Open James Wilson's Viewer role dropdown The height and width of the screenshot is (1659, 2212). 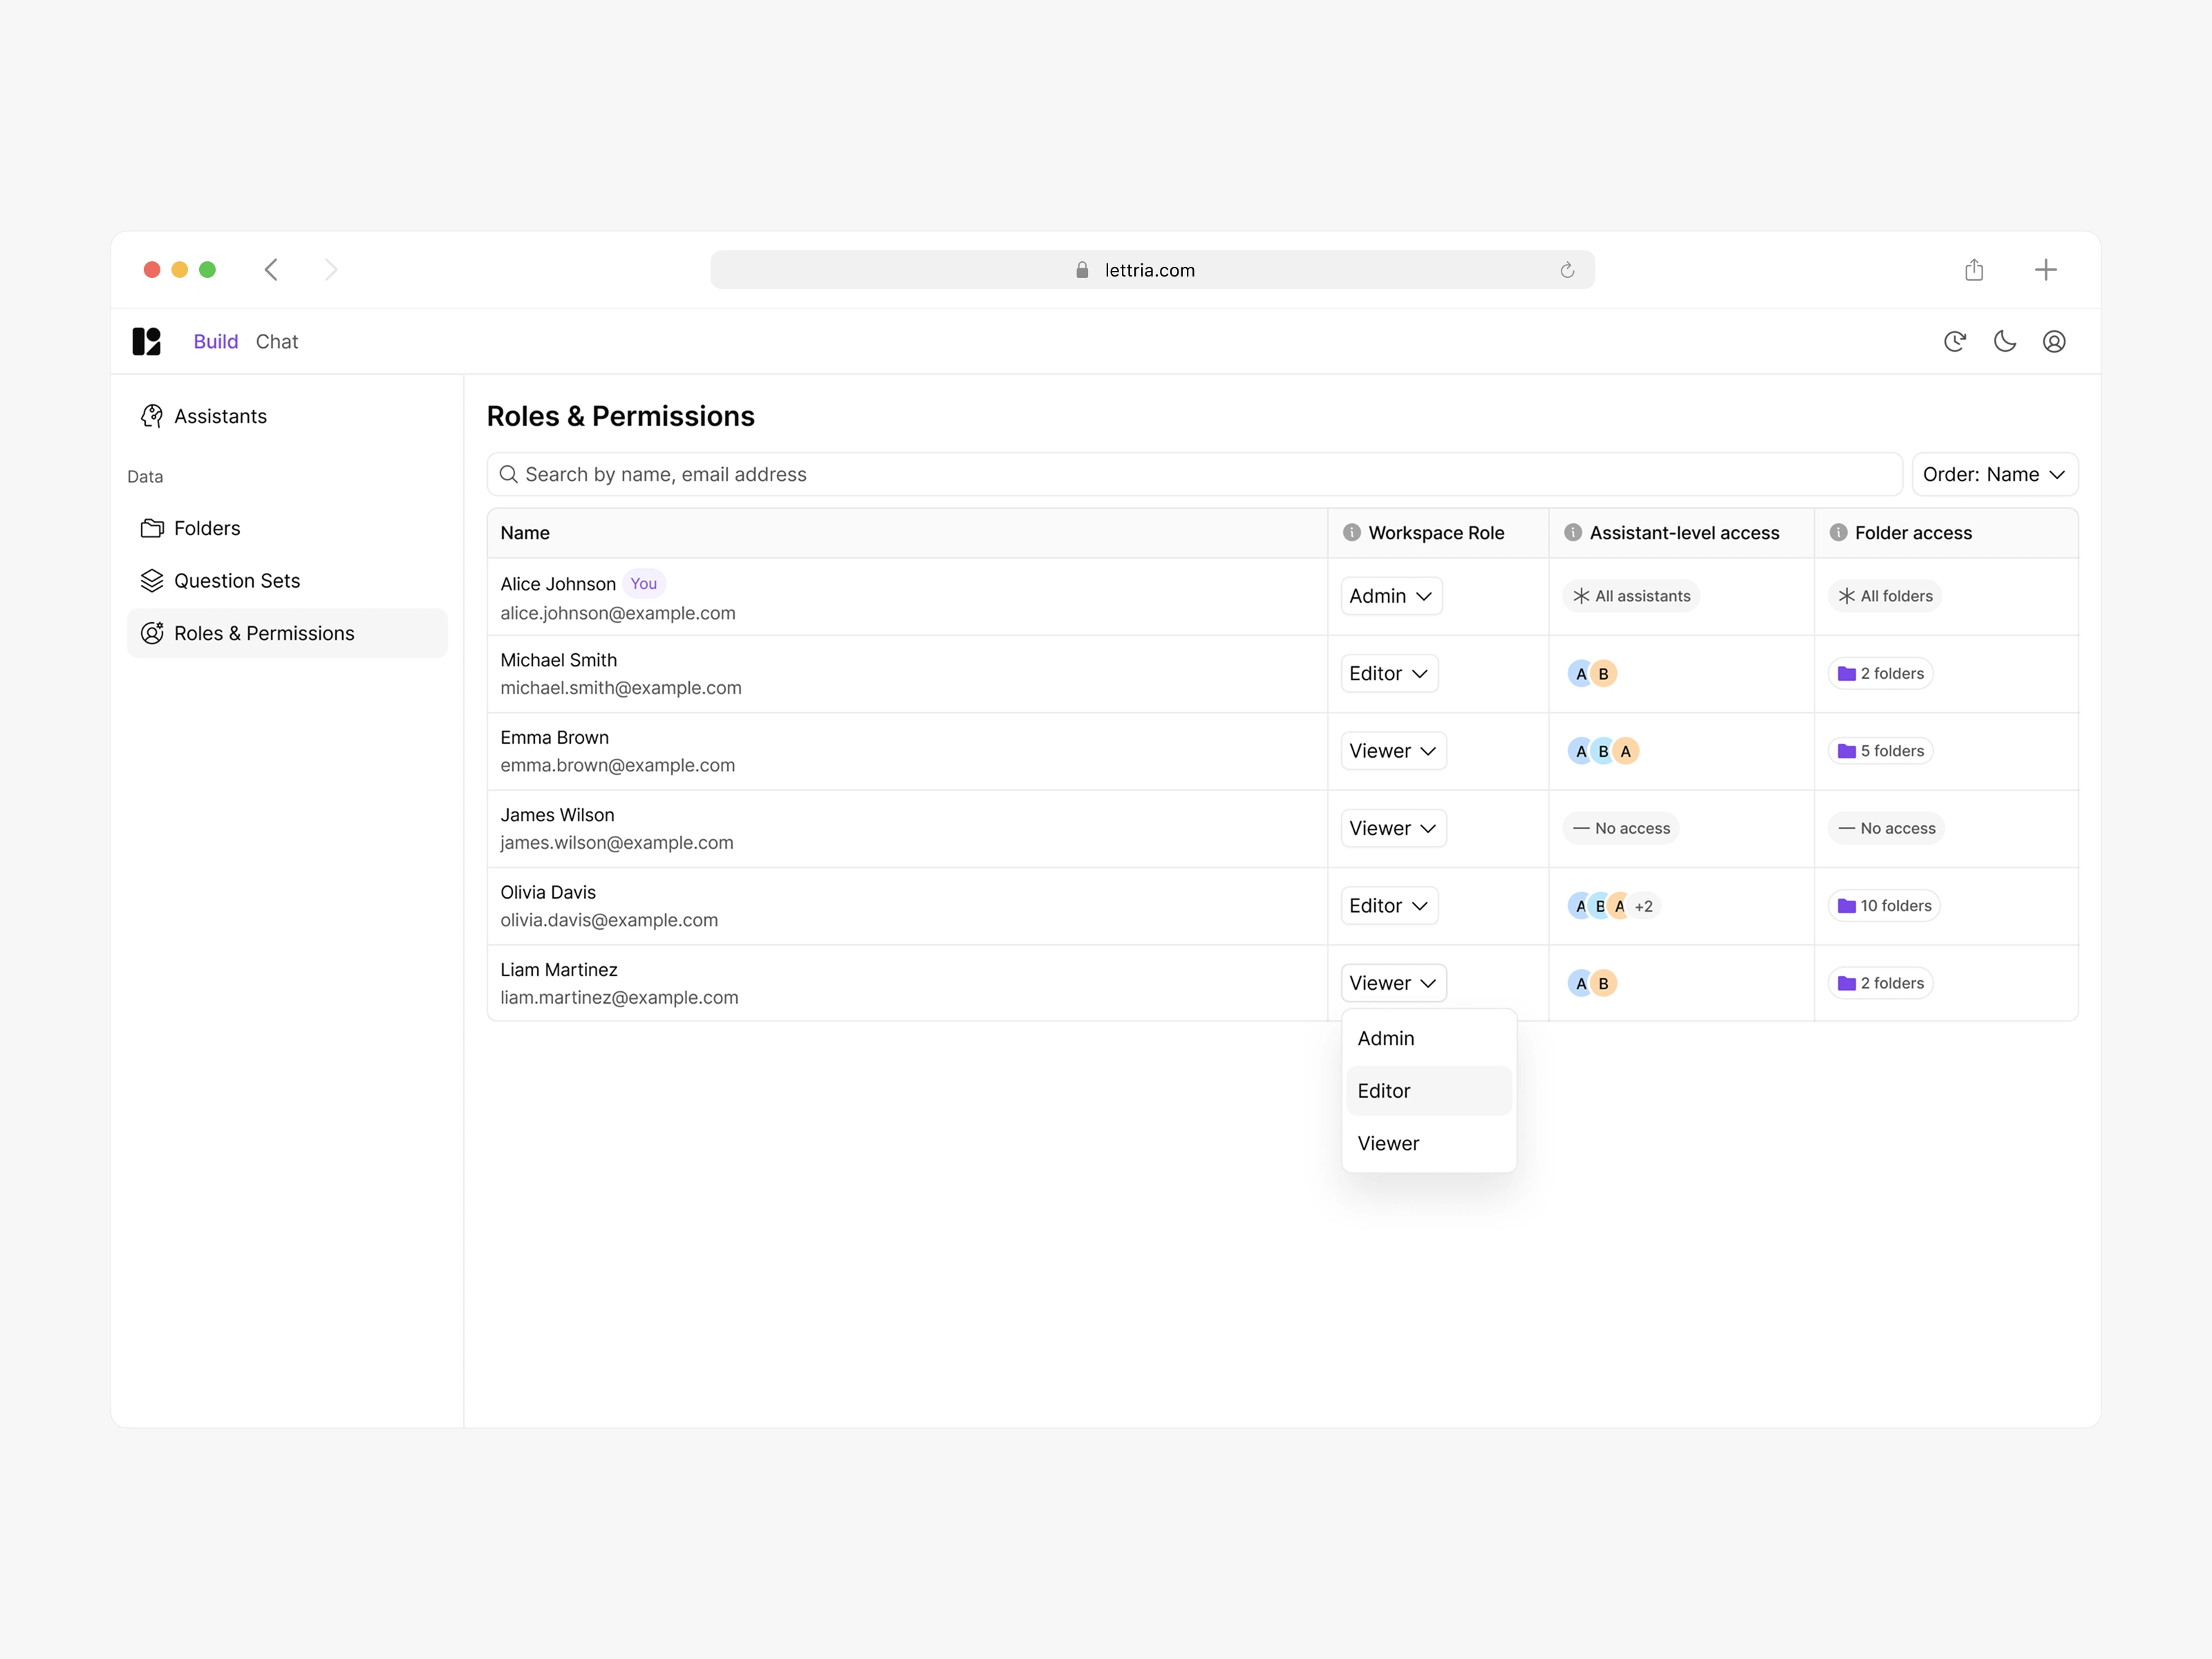(1392, 828)
